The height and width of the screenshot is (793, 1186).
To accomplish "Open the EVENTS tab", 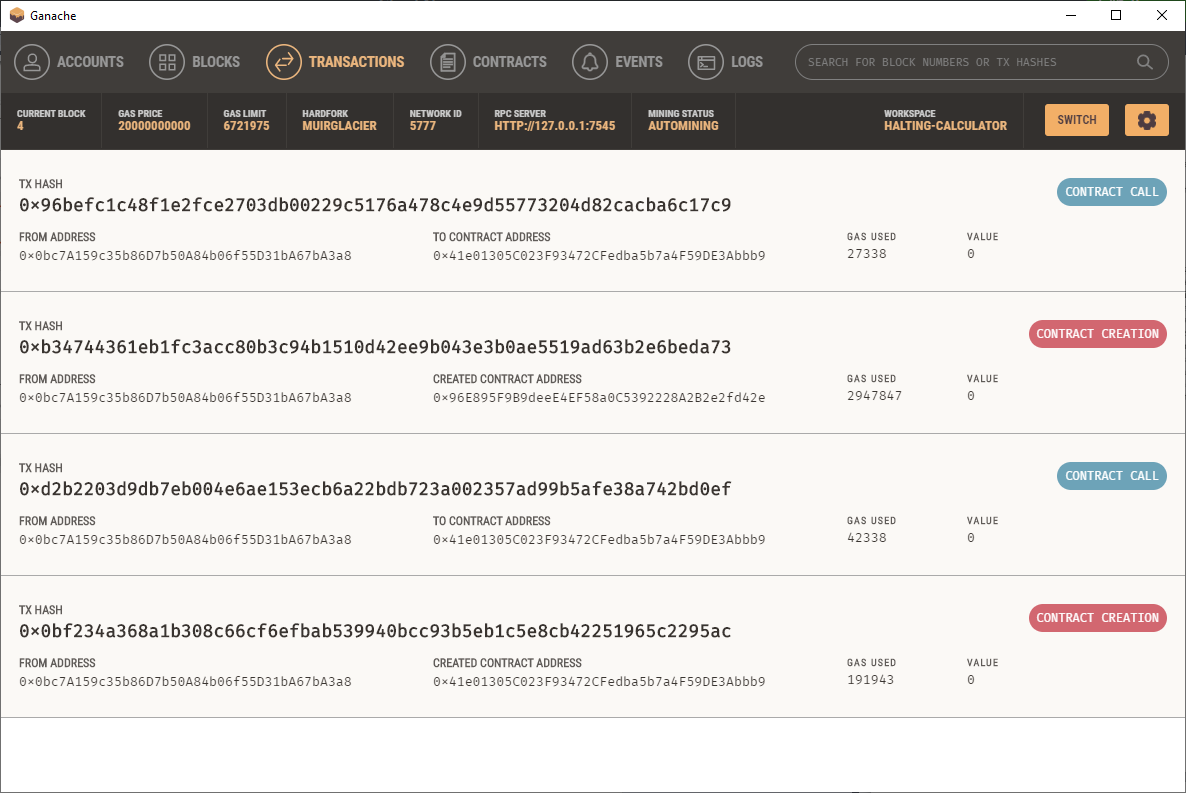I will click(637, 61).
